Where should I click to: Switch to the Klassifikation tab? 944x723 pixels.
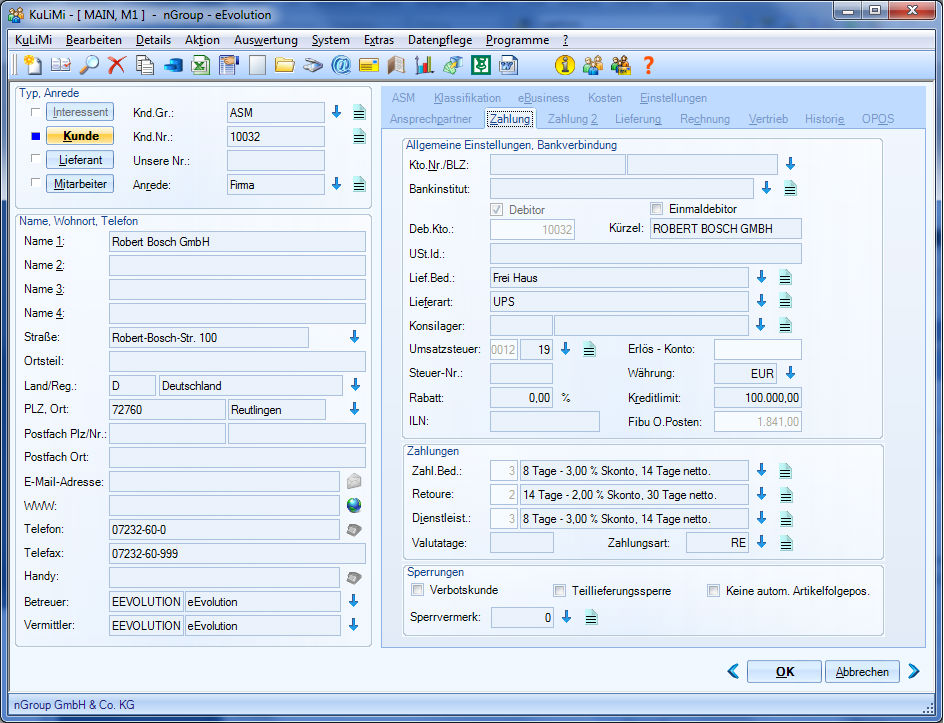tap(467, 98)
